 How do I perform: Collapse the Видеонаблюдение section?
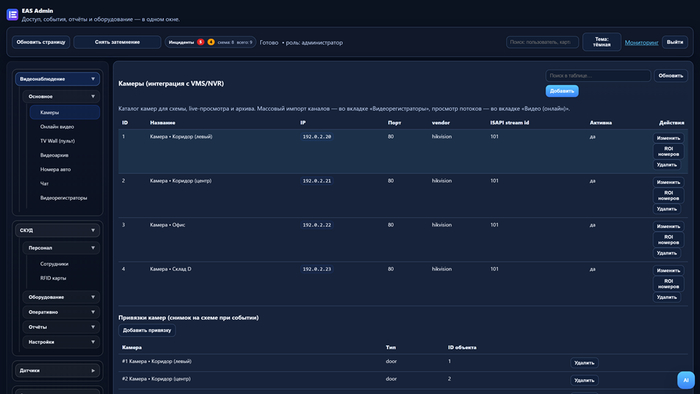[x=58, y=79]
